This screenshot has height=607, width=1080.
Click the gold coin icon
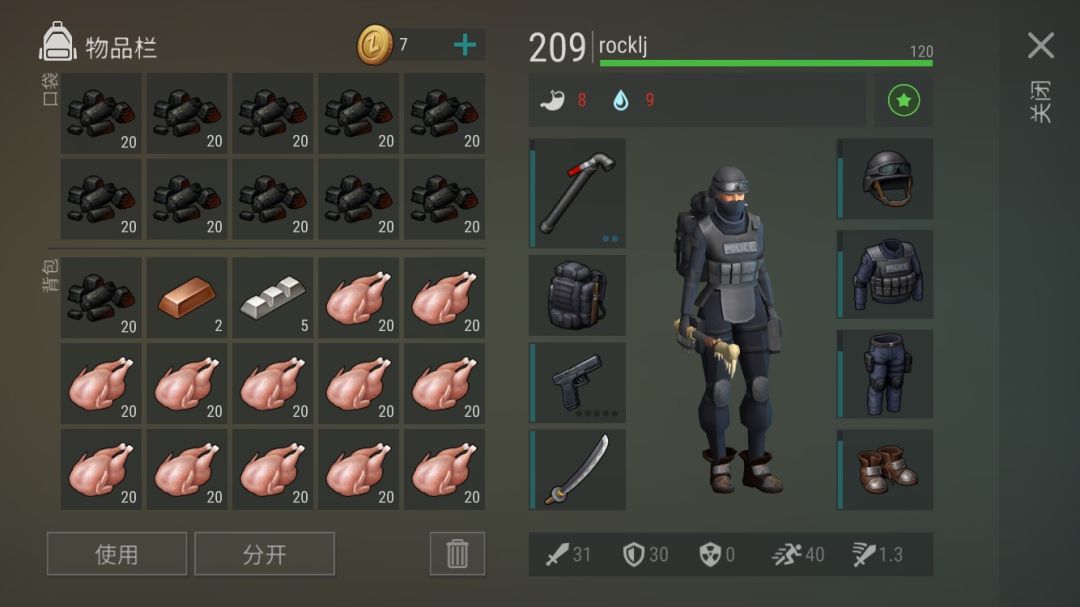coord(375,45)
